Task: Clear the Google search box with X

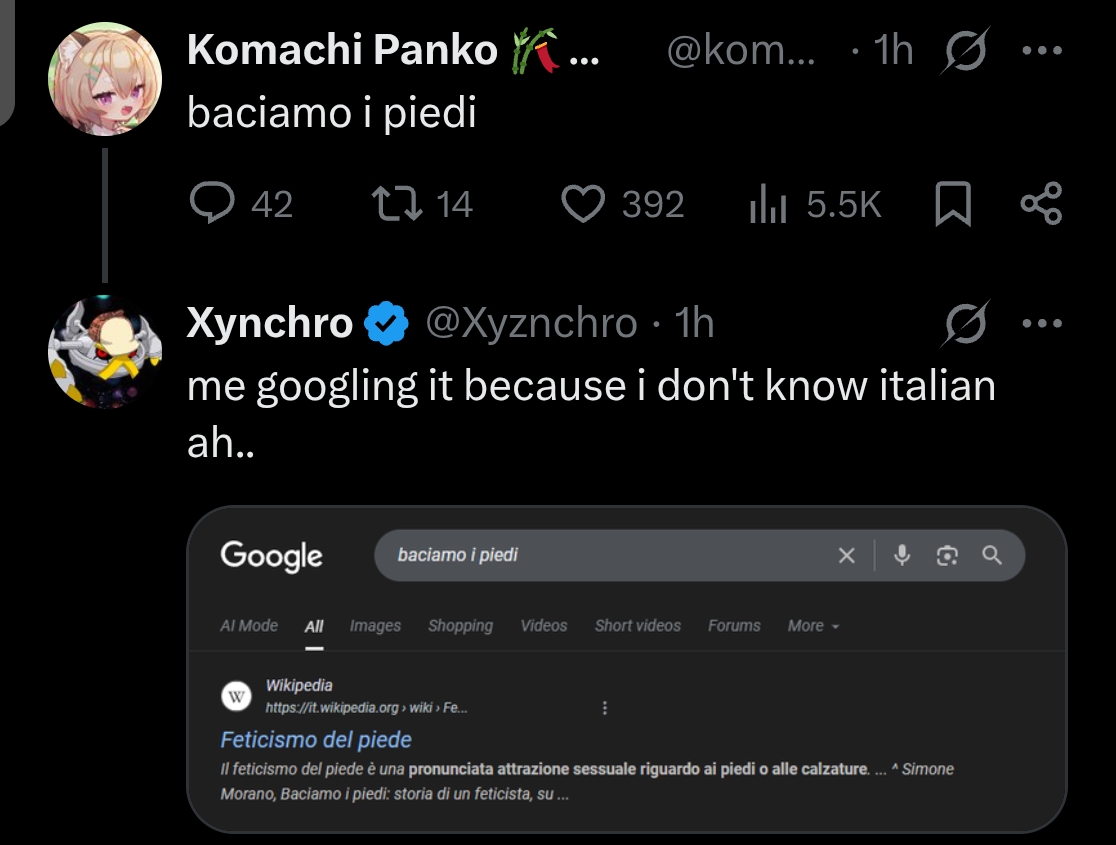Action: pos(846,555)
